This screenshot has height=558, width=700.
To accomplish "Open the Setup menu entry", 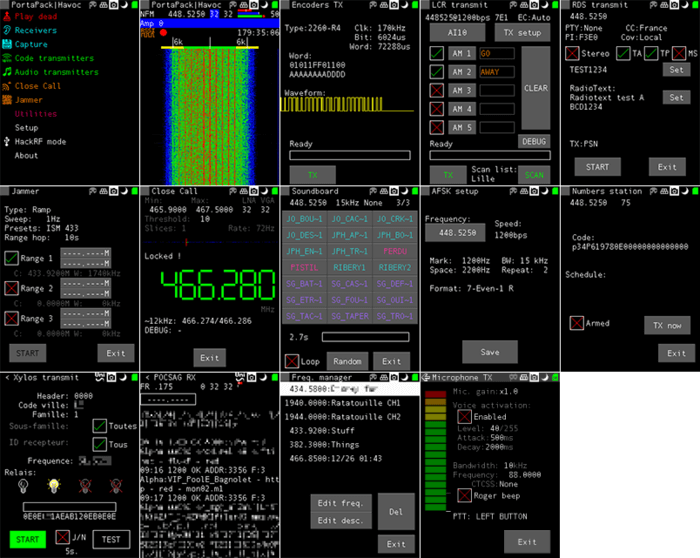I will click(x=27, y=128).
